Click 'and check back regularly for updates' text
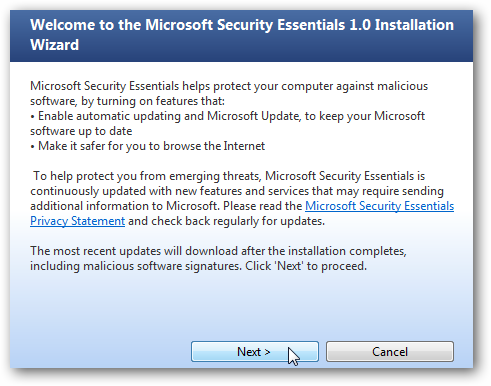Viewport: 491px width, 386px height. [x=226, y=221]
